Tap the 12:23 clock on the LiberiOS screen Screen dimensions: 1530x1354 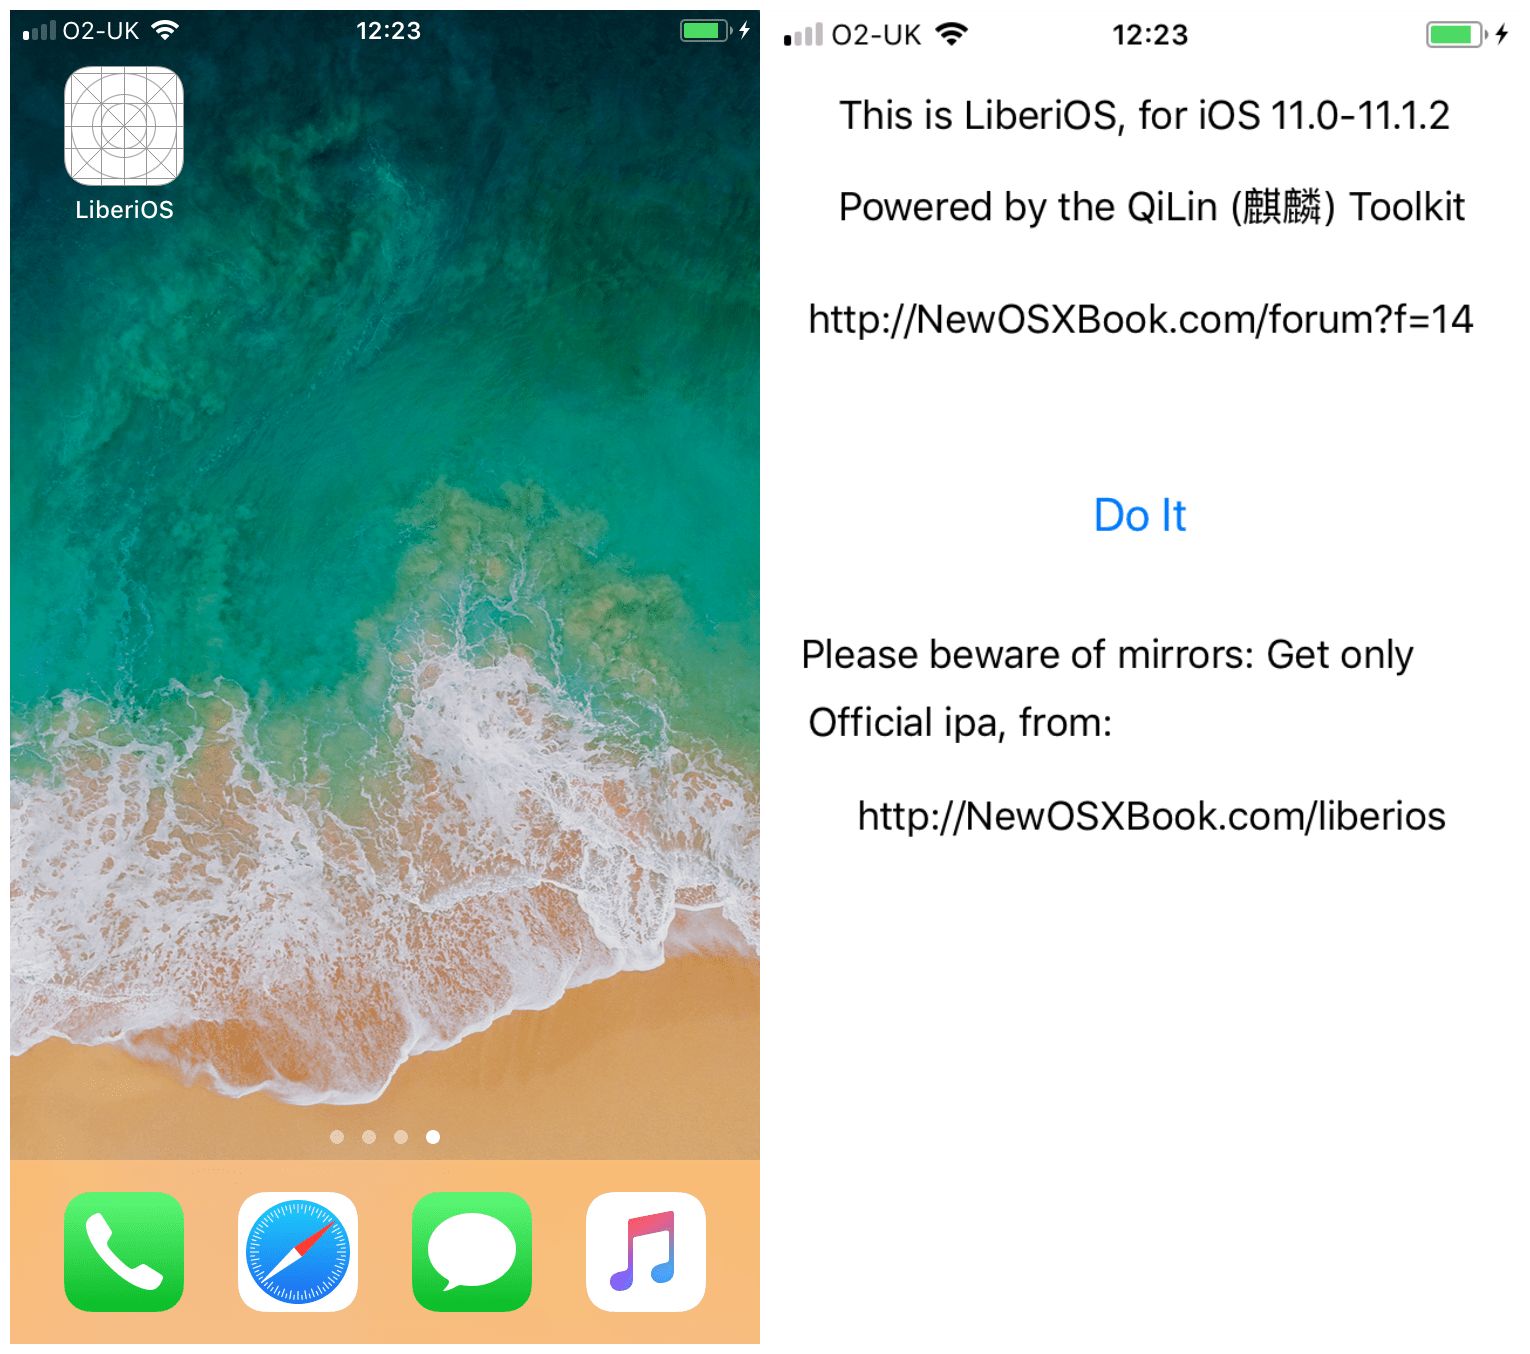coord(1150,35)
